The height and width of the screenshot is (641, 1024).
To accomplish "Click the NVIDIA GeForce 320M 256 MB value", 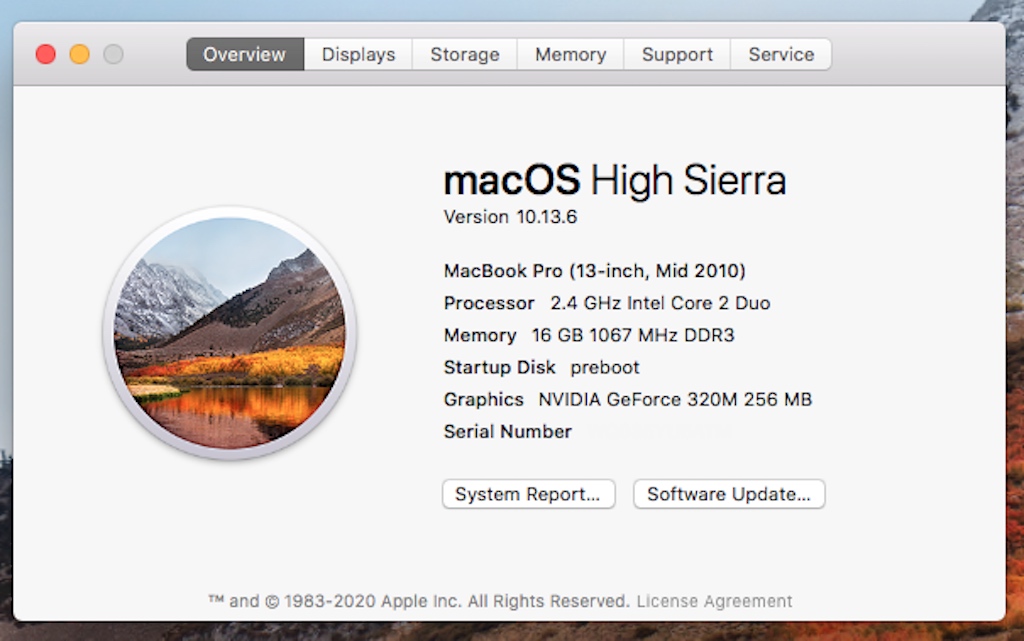I will tap(675, 399).
